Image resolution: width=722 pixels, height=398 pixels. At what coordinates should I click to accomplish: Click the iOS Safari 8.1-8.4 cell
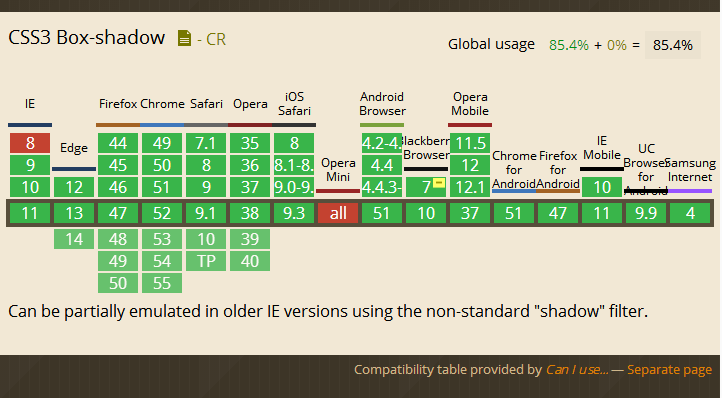click(294, 165)
